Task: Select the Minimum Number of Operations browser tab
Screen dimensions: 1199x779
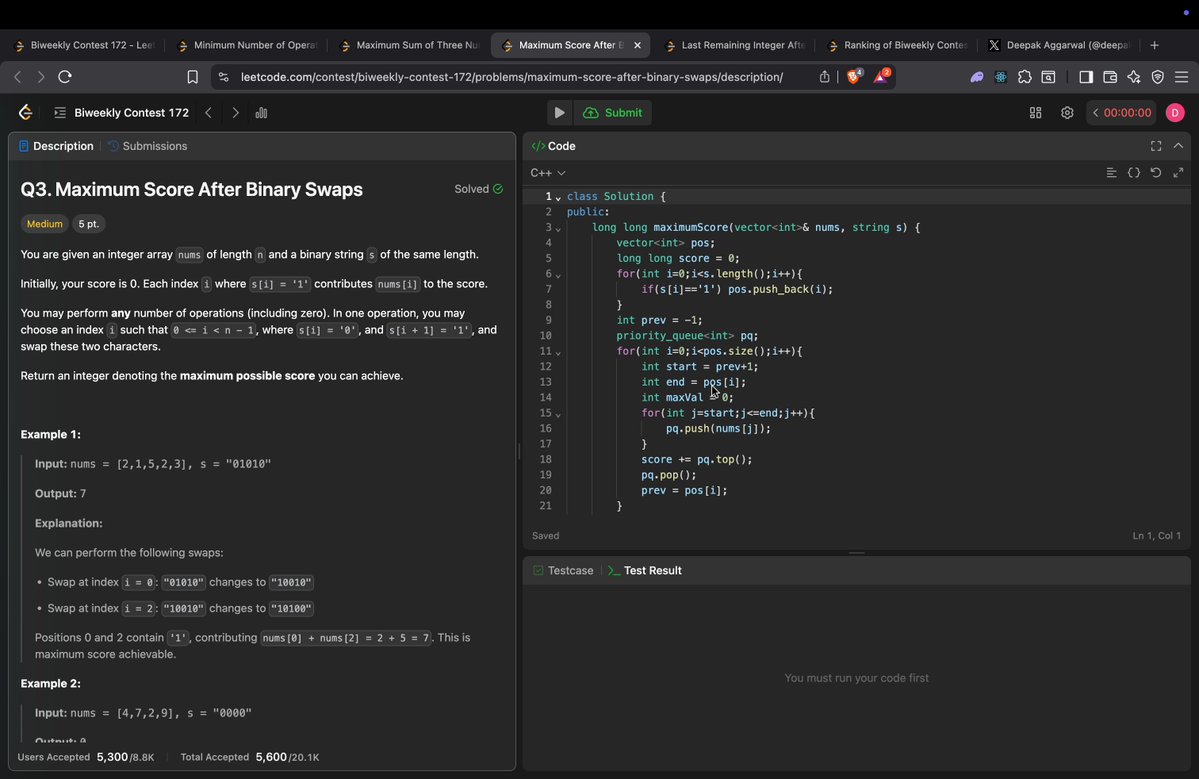Action: [248, 45]
